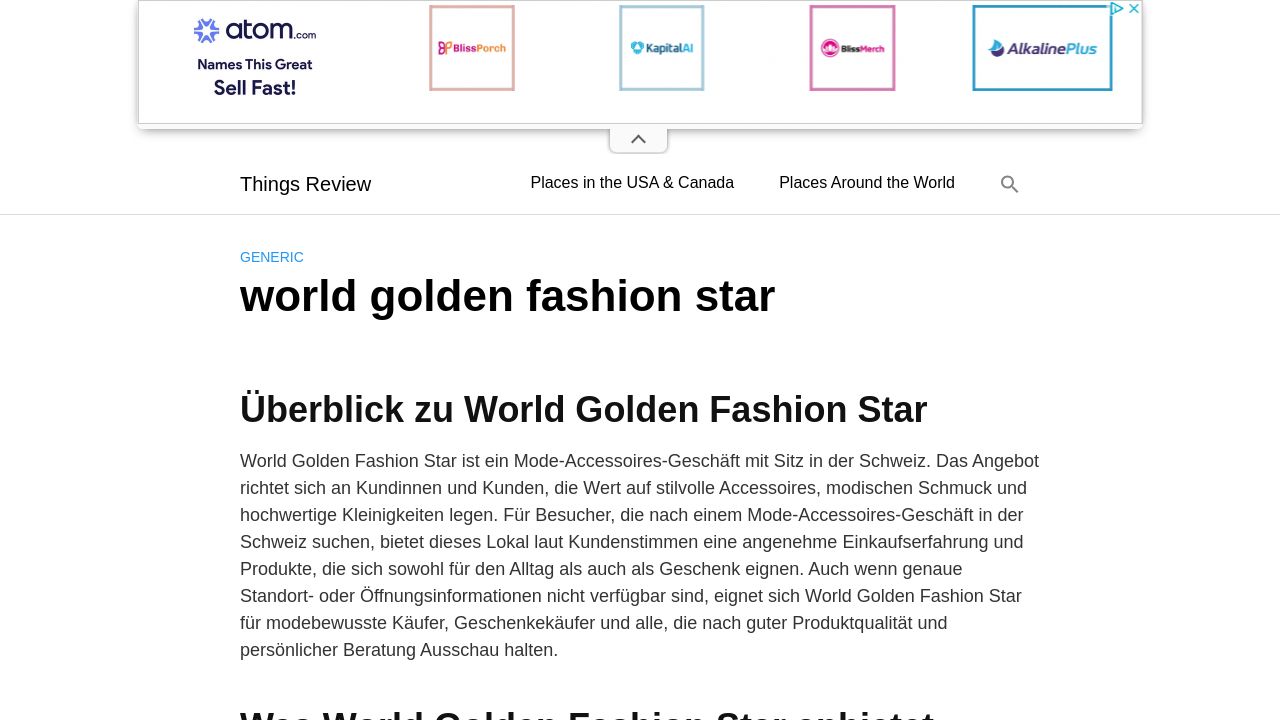Open Places in the USA & Canada menu
The height and width of the screenshot is (720, 1280).
pos(632,183)
